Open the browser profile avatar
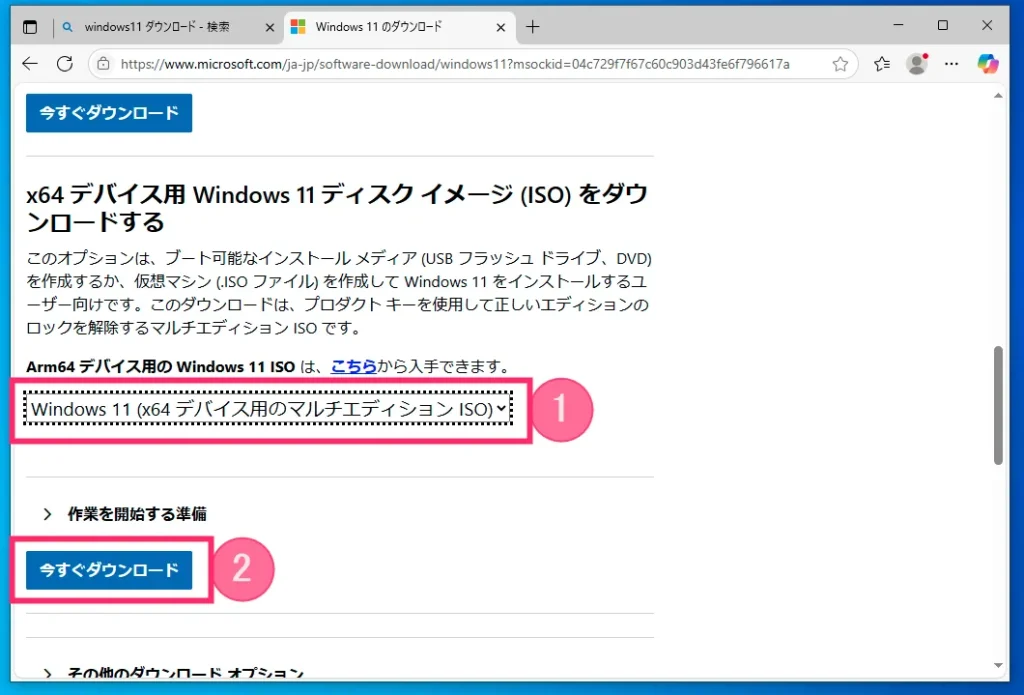 917,63
